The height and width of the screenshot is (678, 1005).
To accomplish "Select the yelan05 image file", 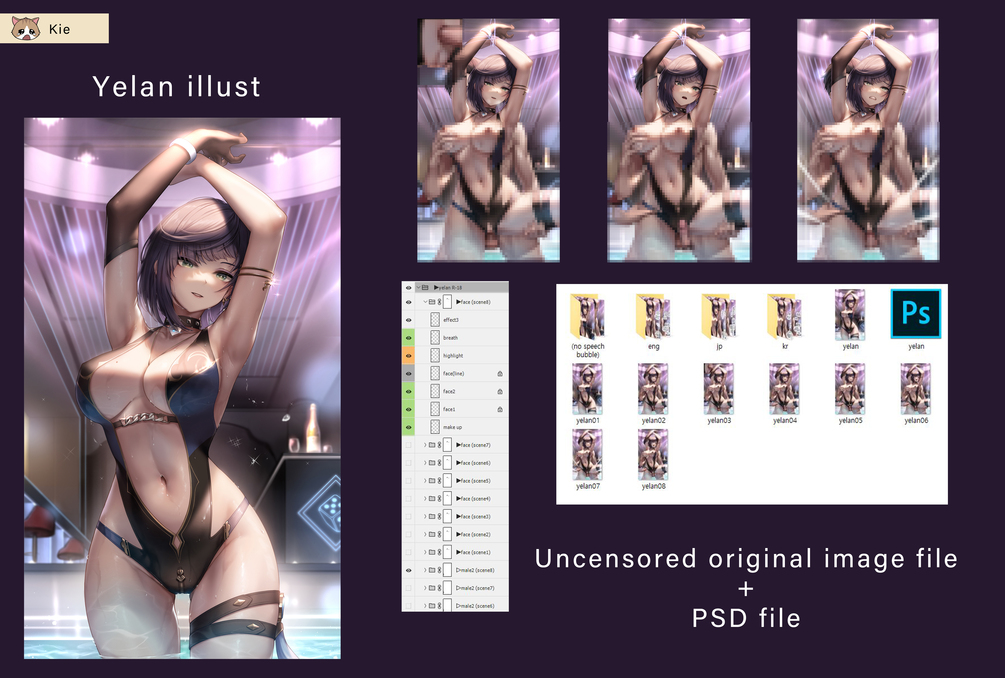I will (x=850, y=393).
